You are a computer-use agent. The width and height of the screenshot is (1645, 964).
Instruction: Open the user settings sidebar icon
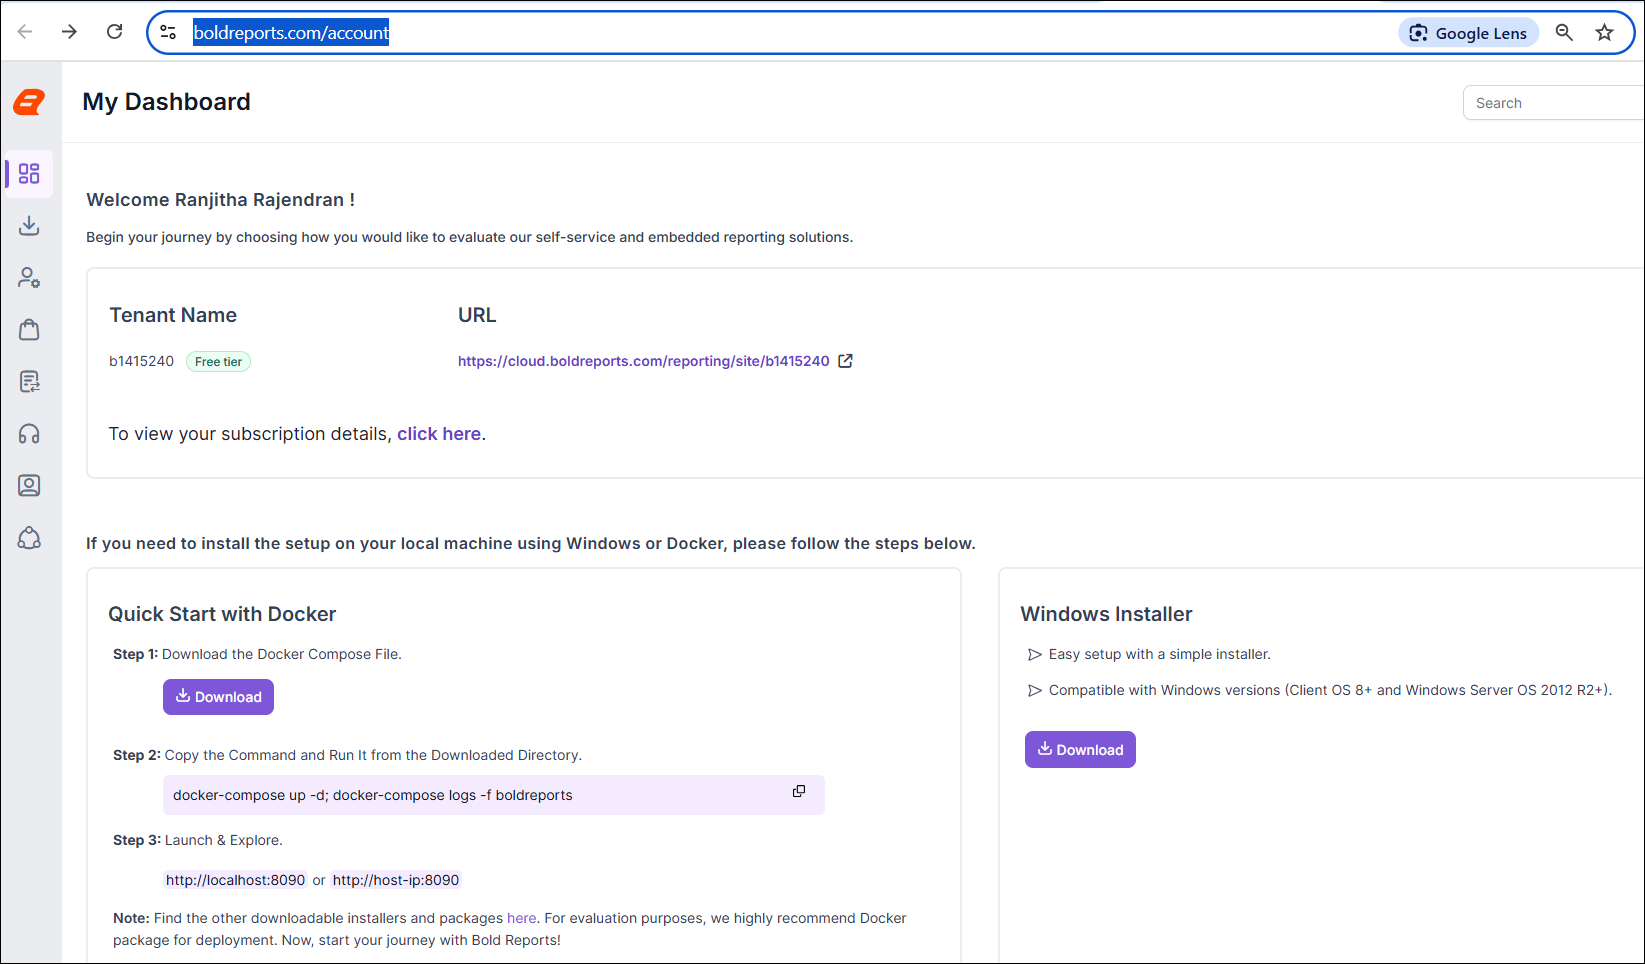point(29,278)
